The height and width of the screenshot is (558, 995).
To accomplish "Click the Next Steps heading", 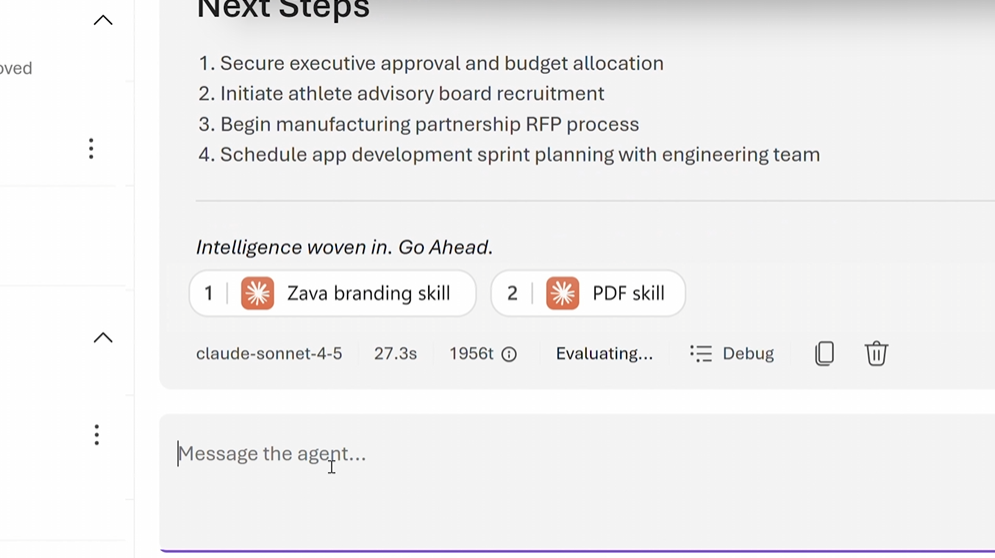I will pos(283,10).
